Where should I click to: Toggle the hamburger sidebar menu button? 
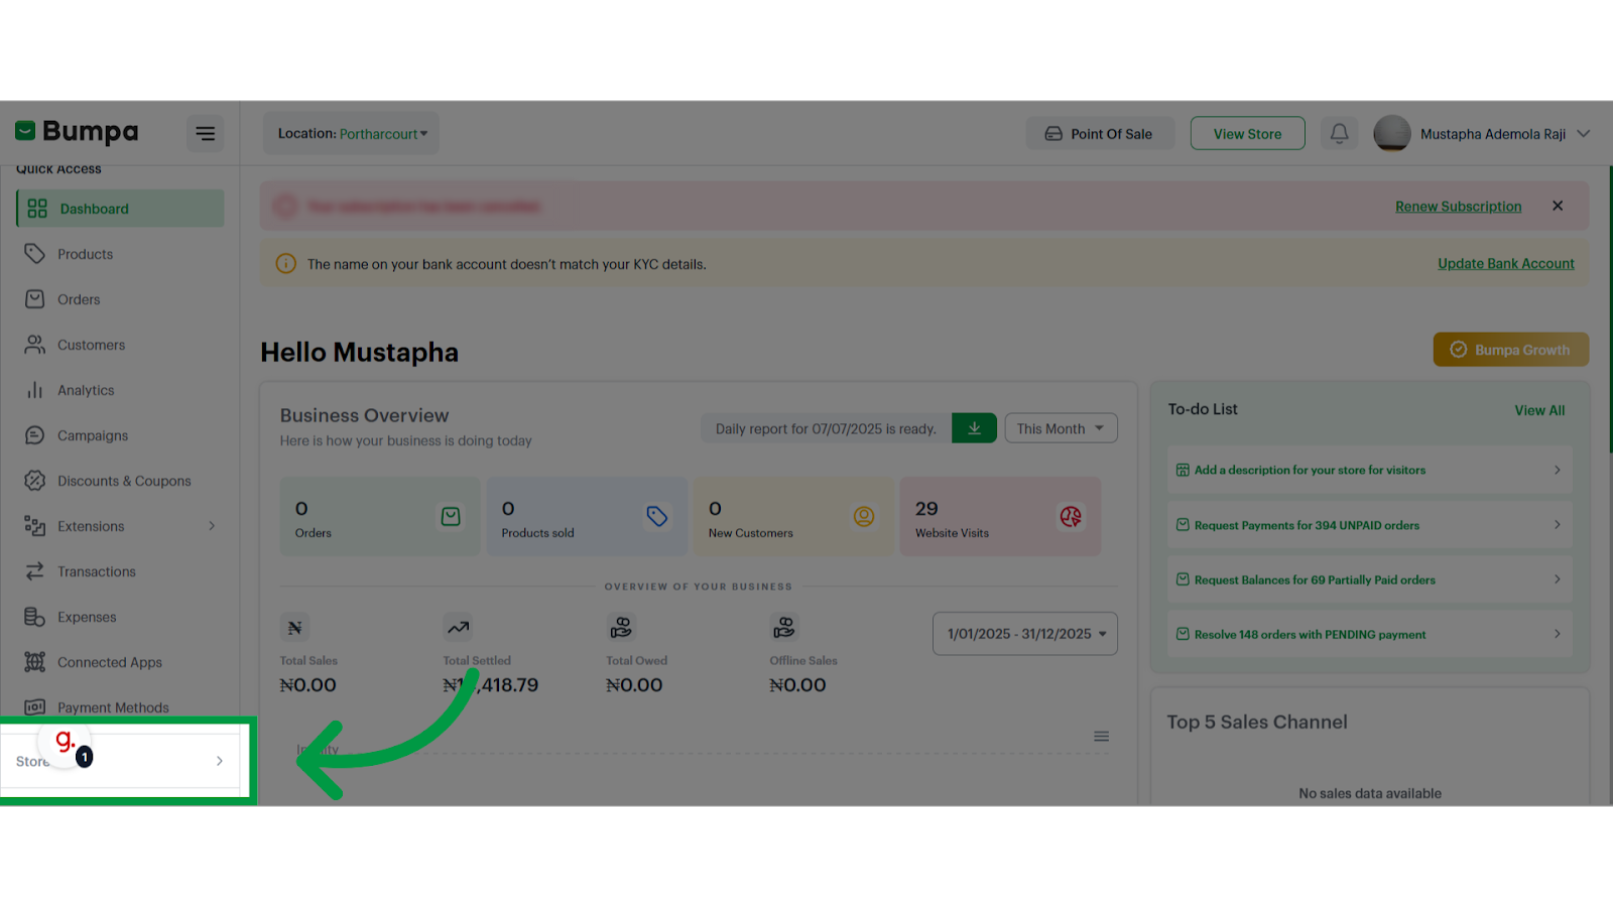(x=205, y=133)
